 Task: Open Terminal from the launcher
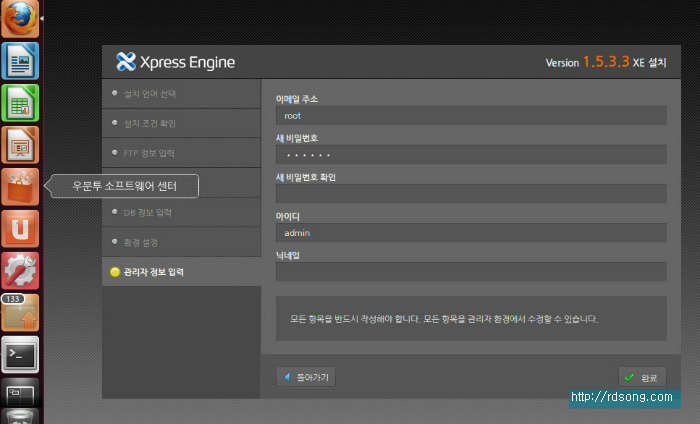20,354
